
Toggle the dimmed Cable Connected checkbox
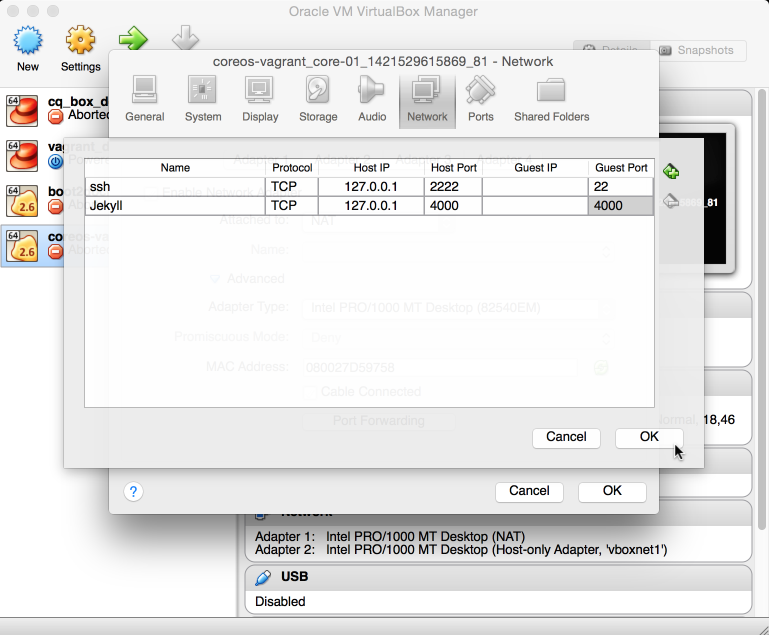coord(309,392)
